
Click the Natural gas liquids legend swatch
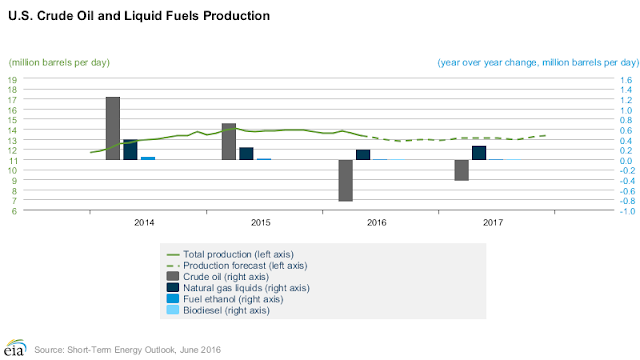(173, 288)
